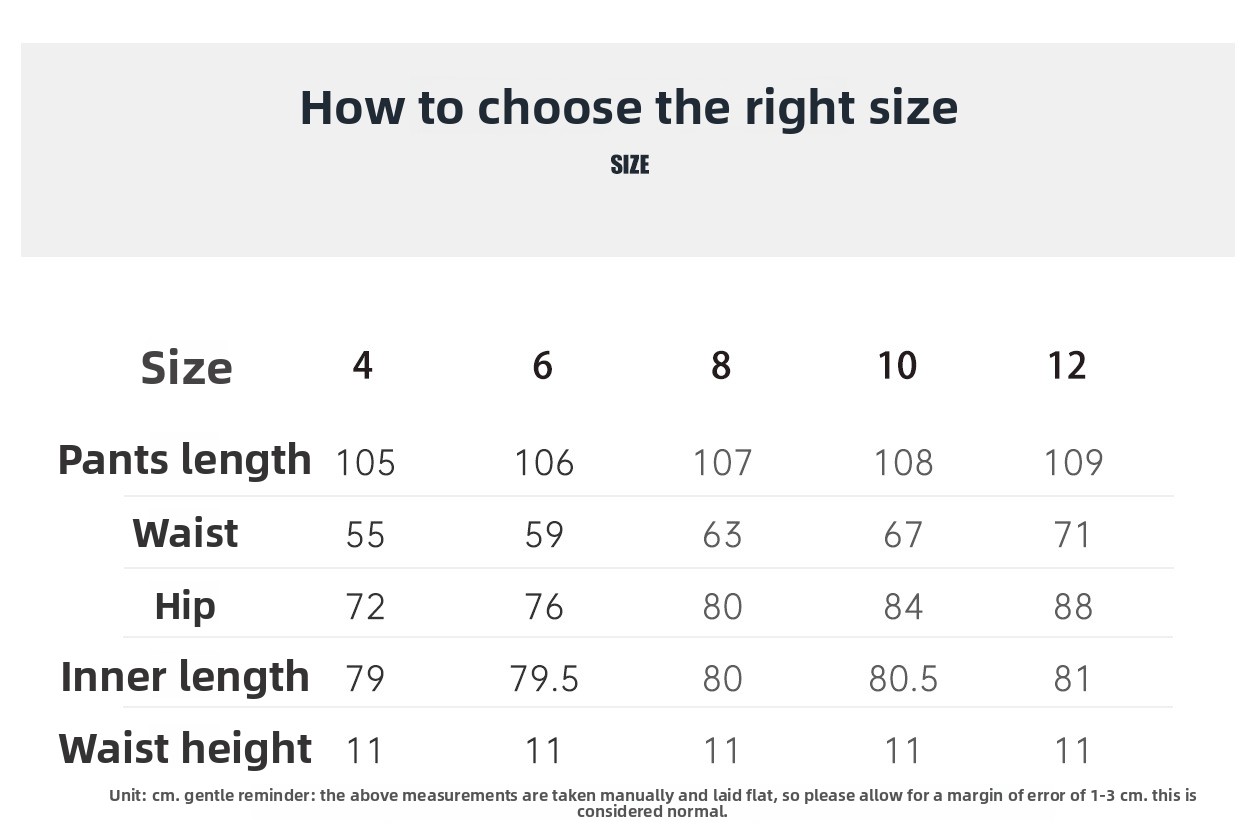Click the Size row label
1260x836 pixels.
pyautogui.click(x=187, y=368)
